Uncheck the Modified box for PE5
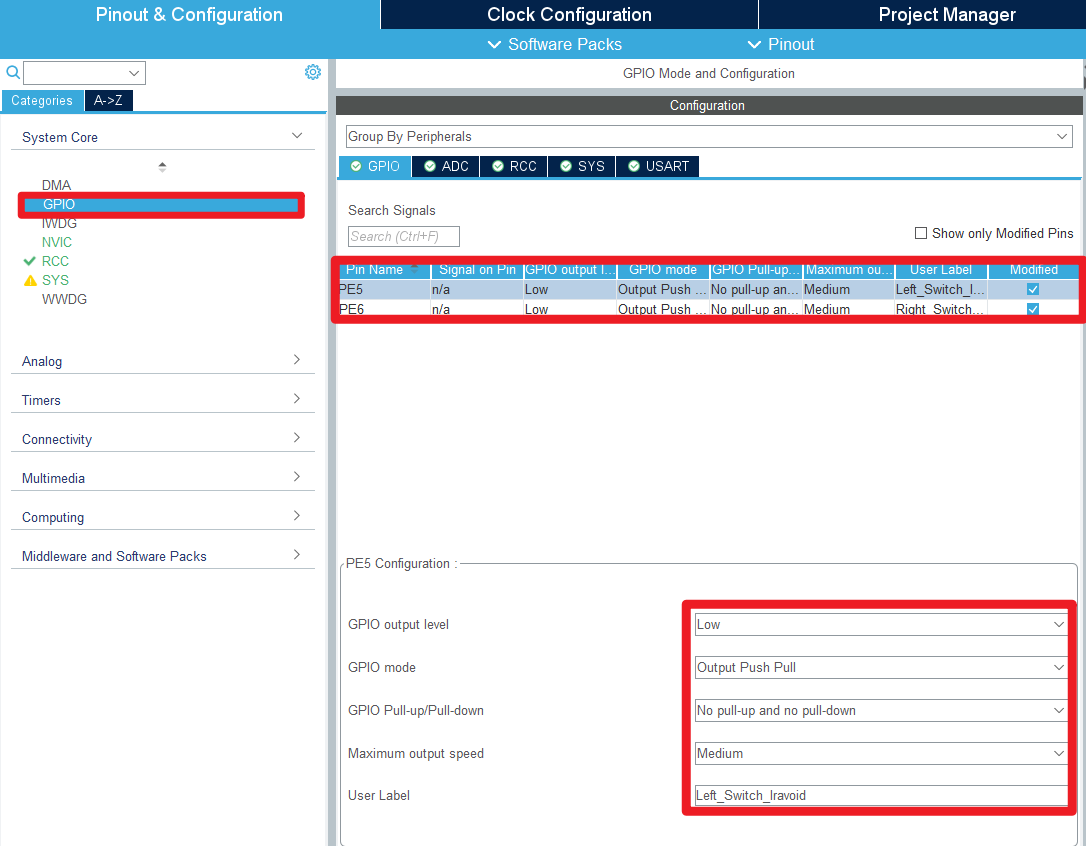1086x846 pixels. point(1033,290)
